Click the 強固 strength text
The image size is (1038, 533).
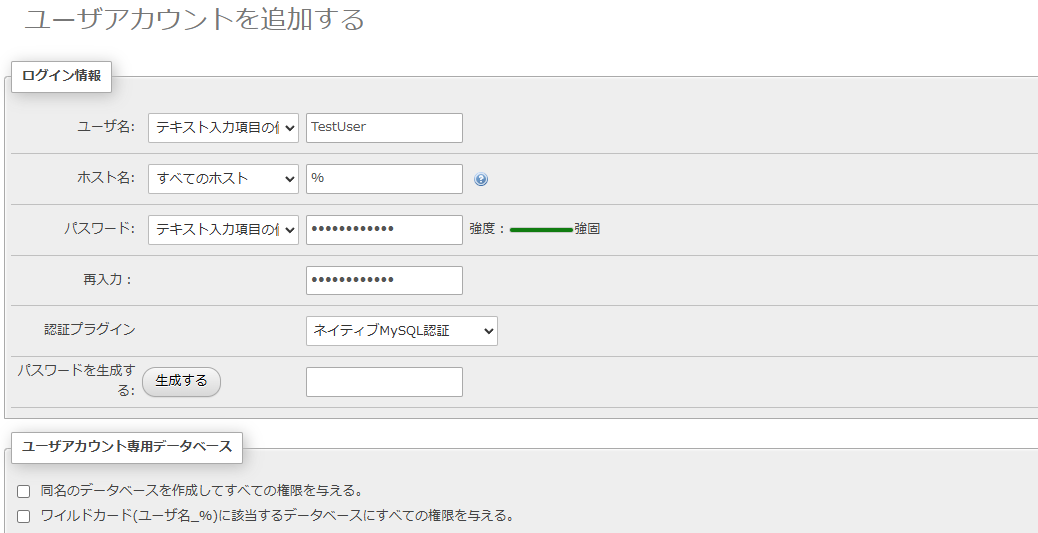(x=587, y=229)
